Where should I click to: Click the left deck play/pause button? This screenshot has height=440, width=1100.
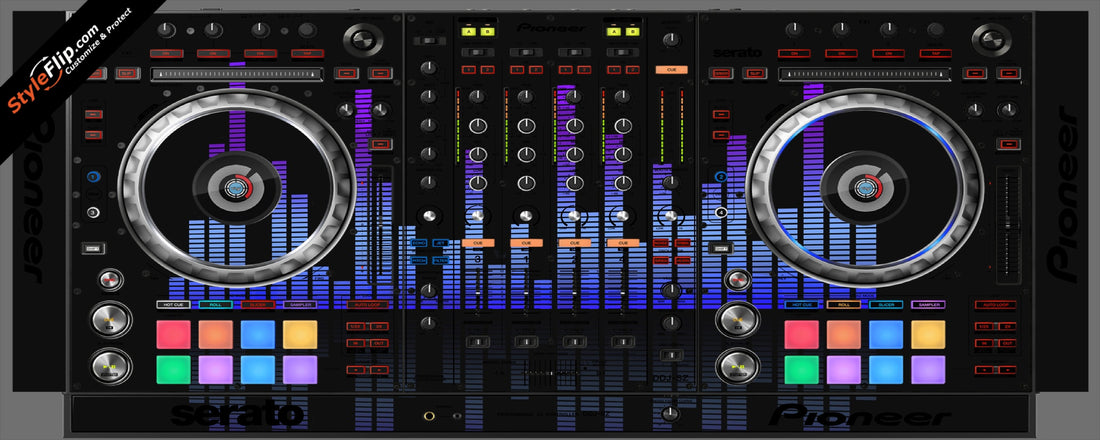pyautogui.click(x=111, y=366)
